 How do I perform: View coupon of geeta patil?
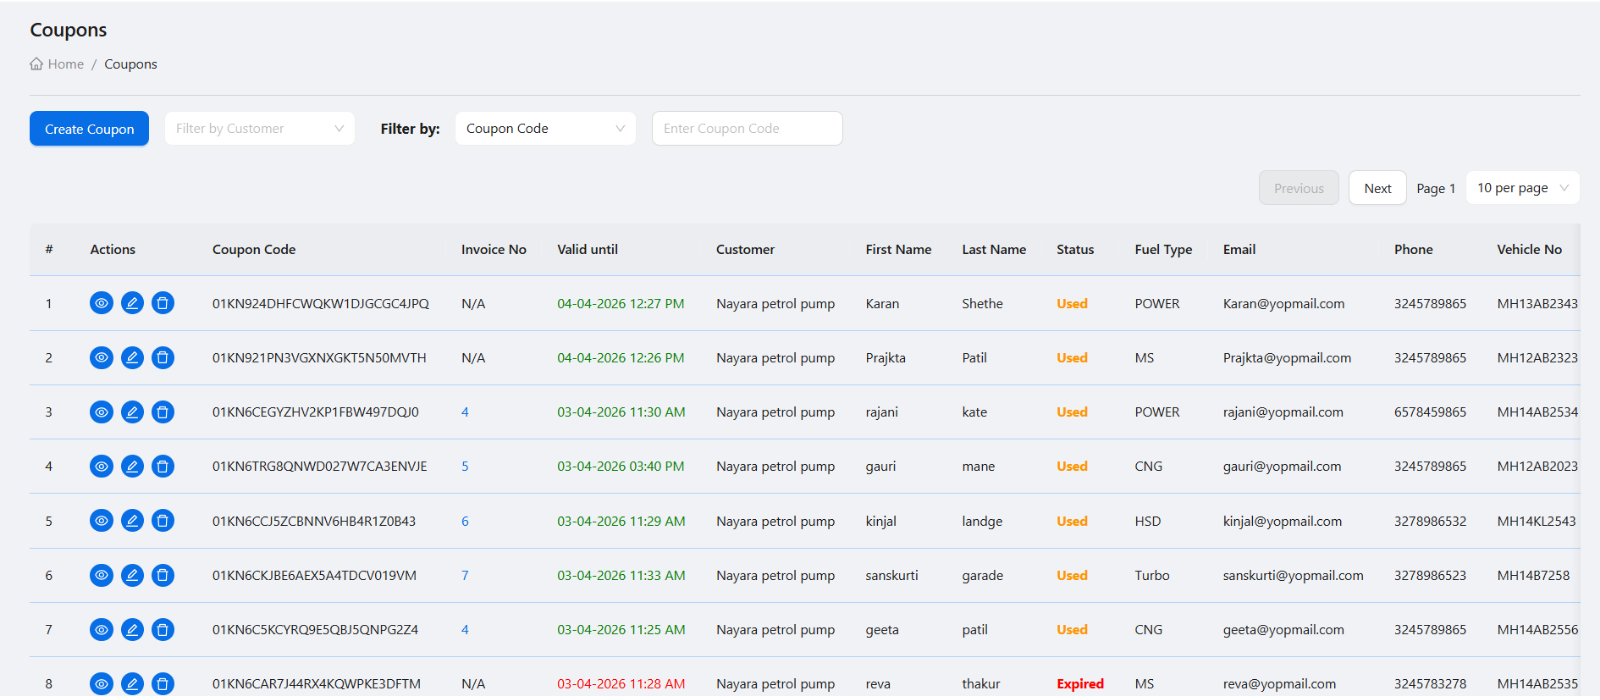click(x=102, y=629)
